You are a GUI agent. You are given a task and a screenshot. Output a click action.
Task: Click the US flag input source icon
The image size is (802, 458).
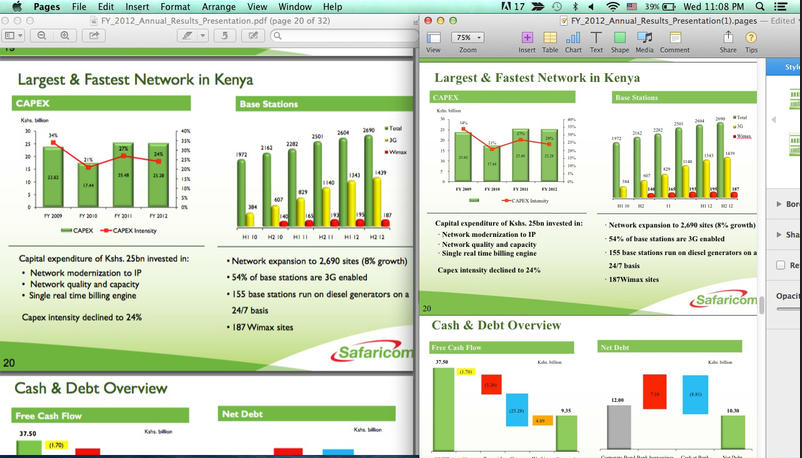[x=632, y=7]
